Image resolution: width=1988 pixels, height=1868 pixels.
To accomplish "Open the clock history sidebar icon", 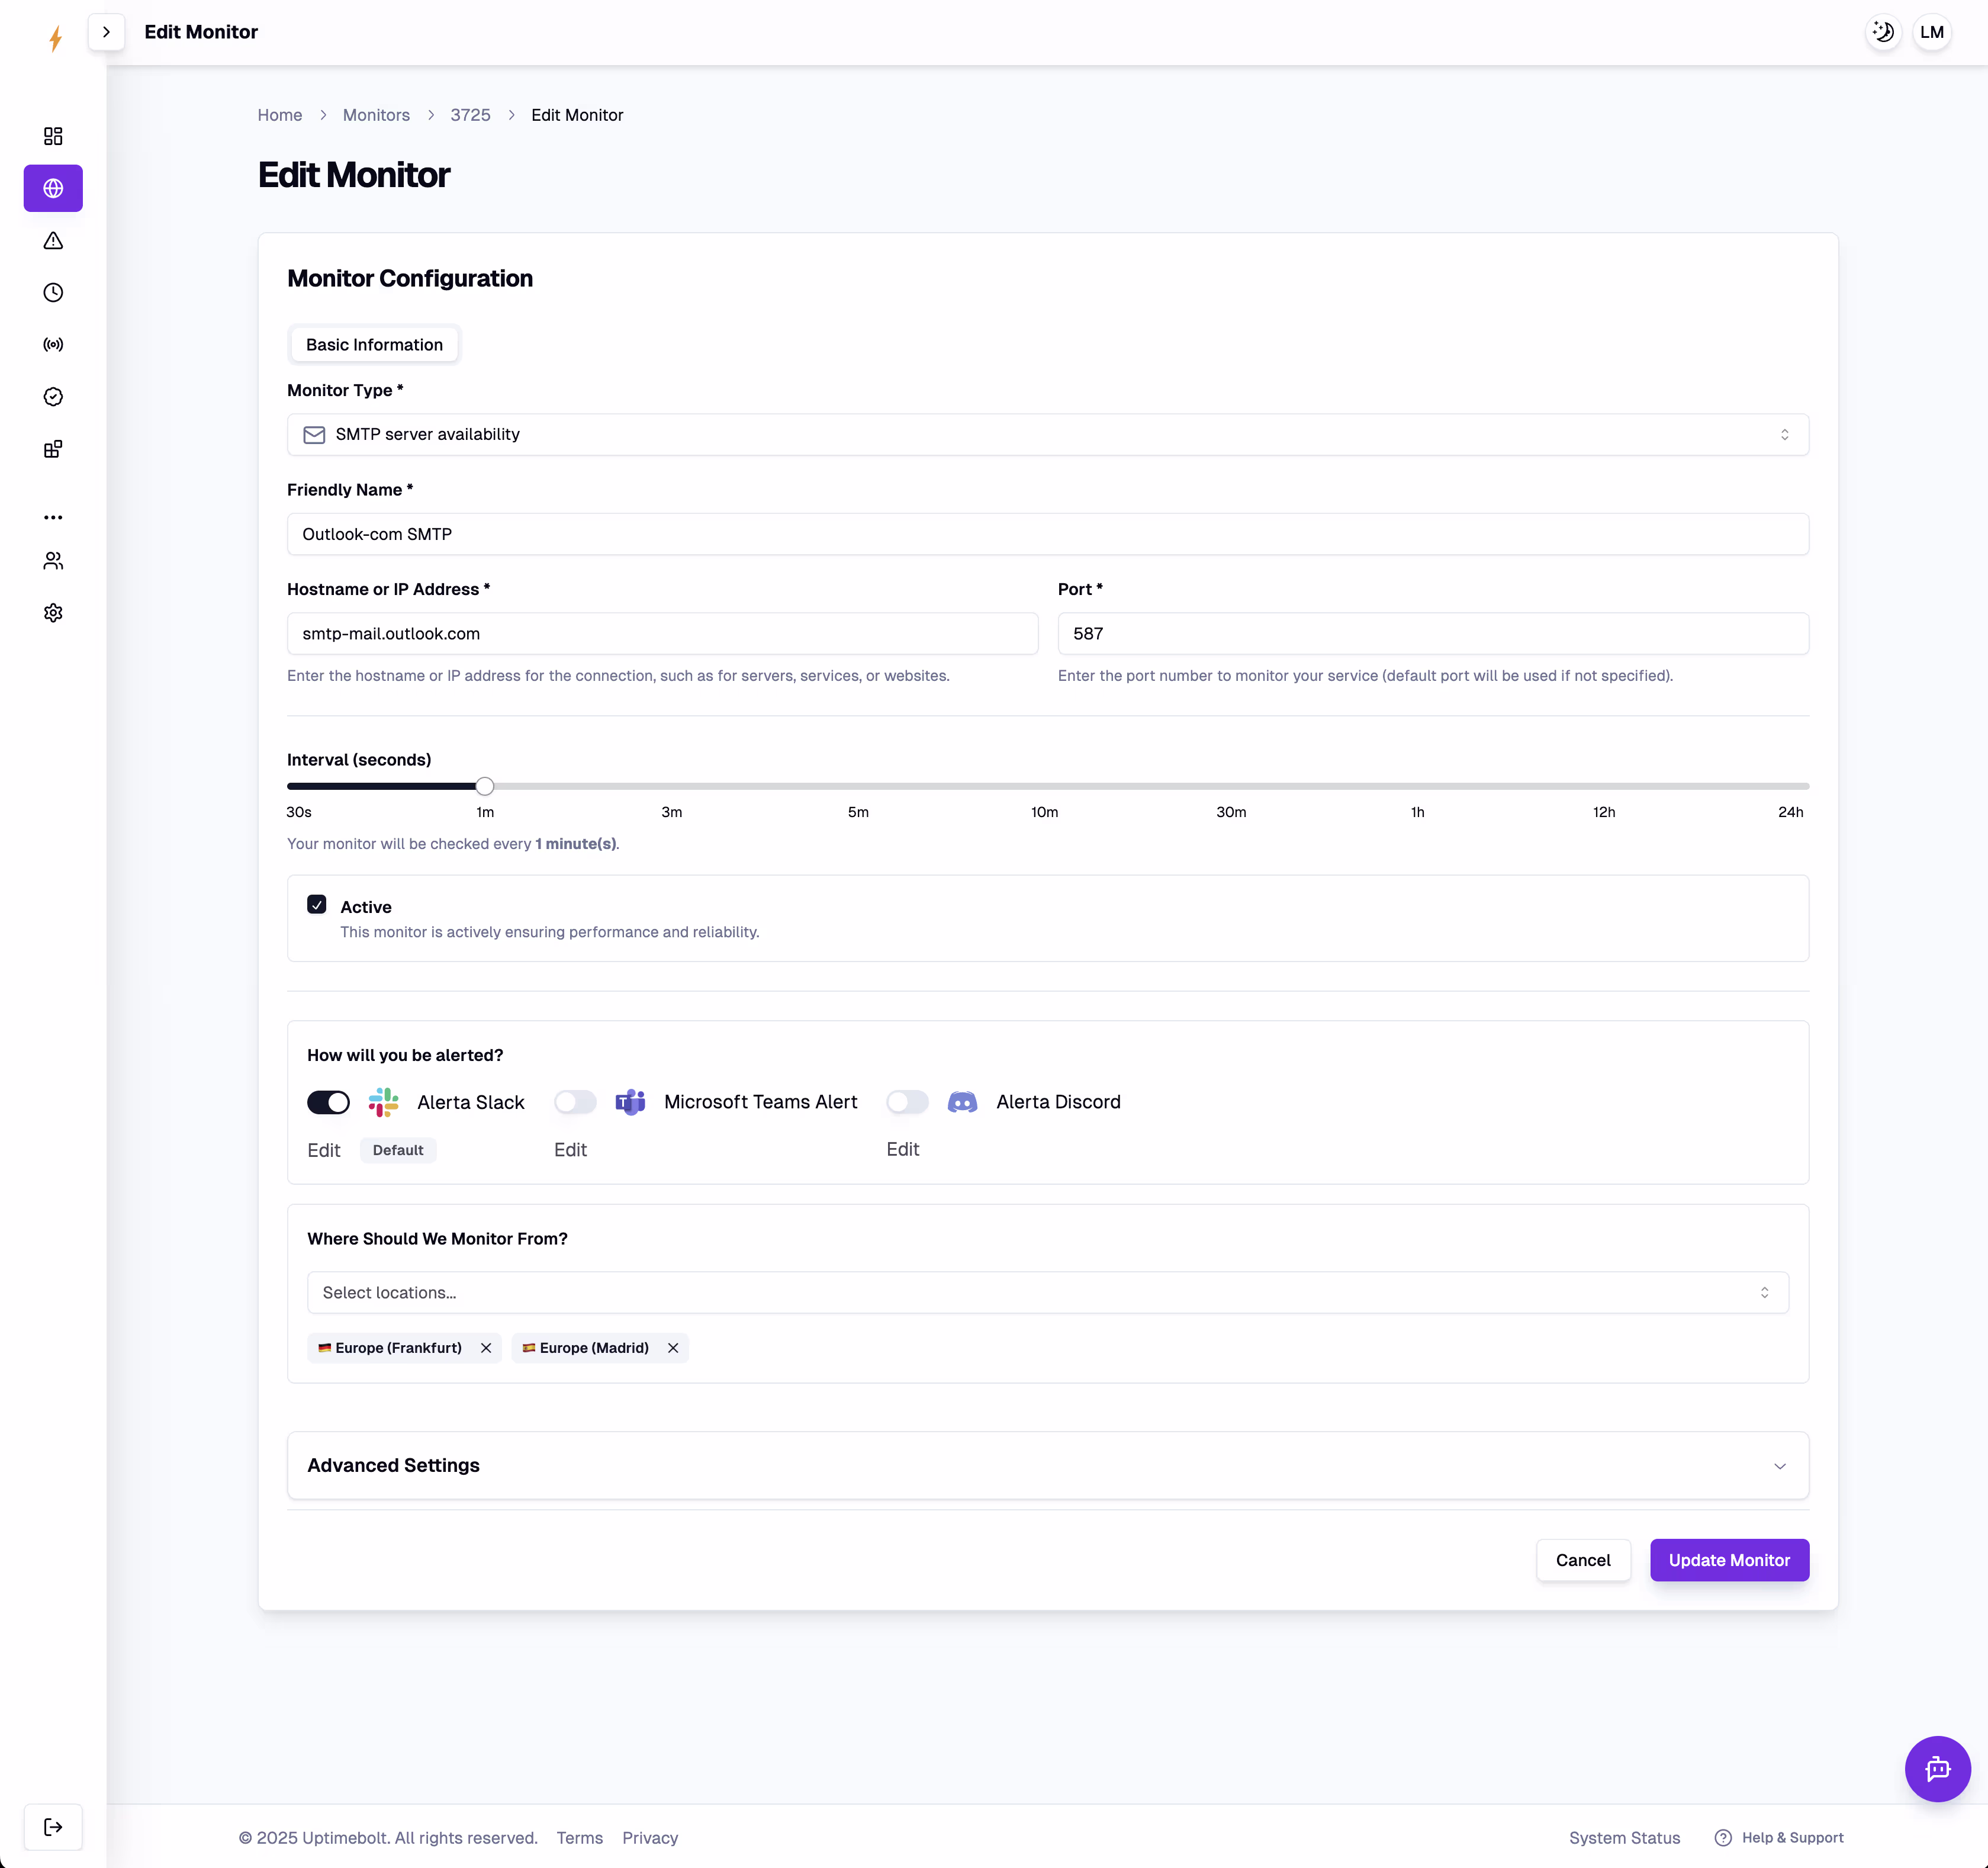I will pos(53,293).
